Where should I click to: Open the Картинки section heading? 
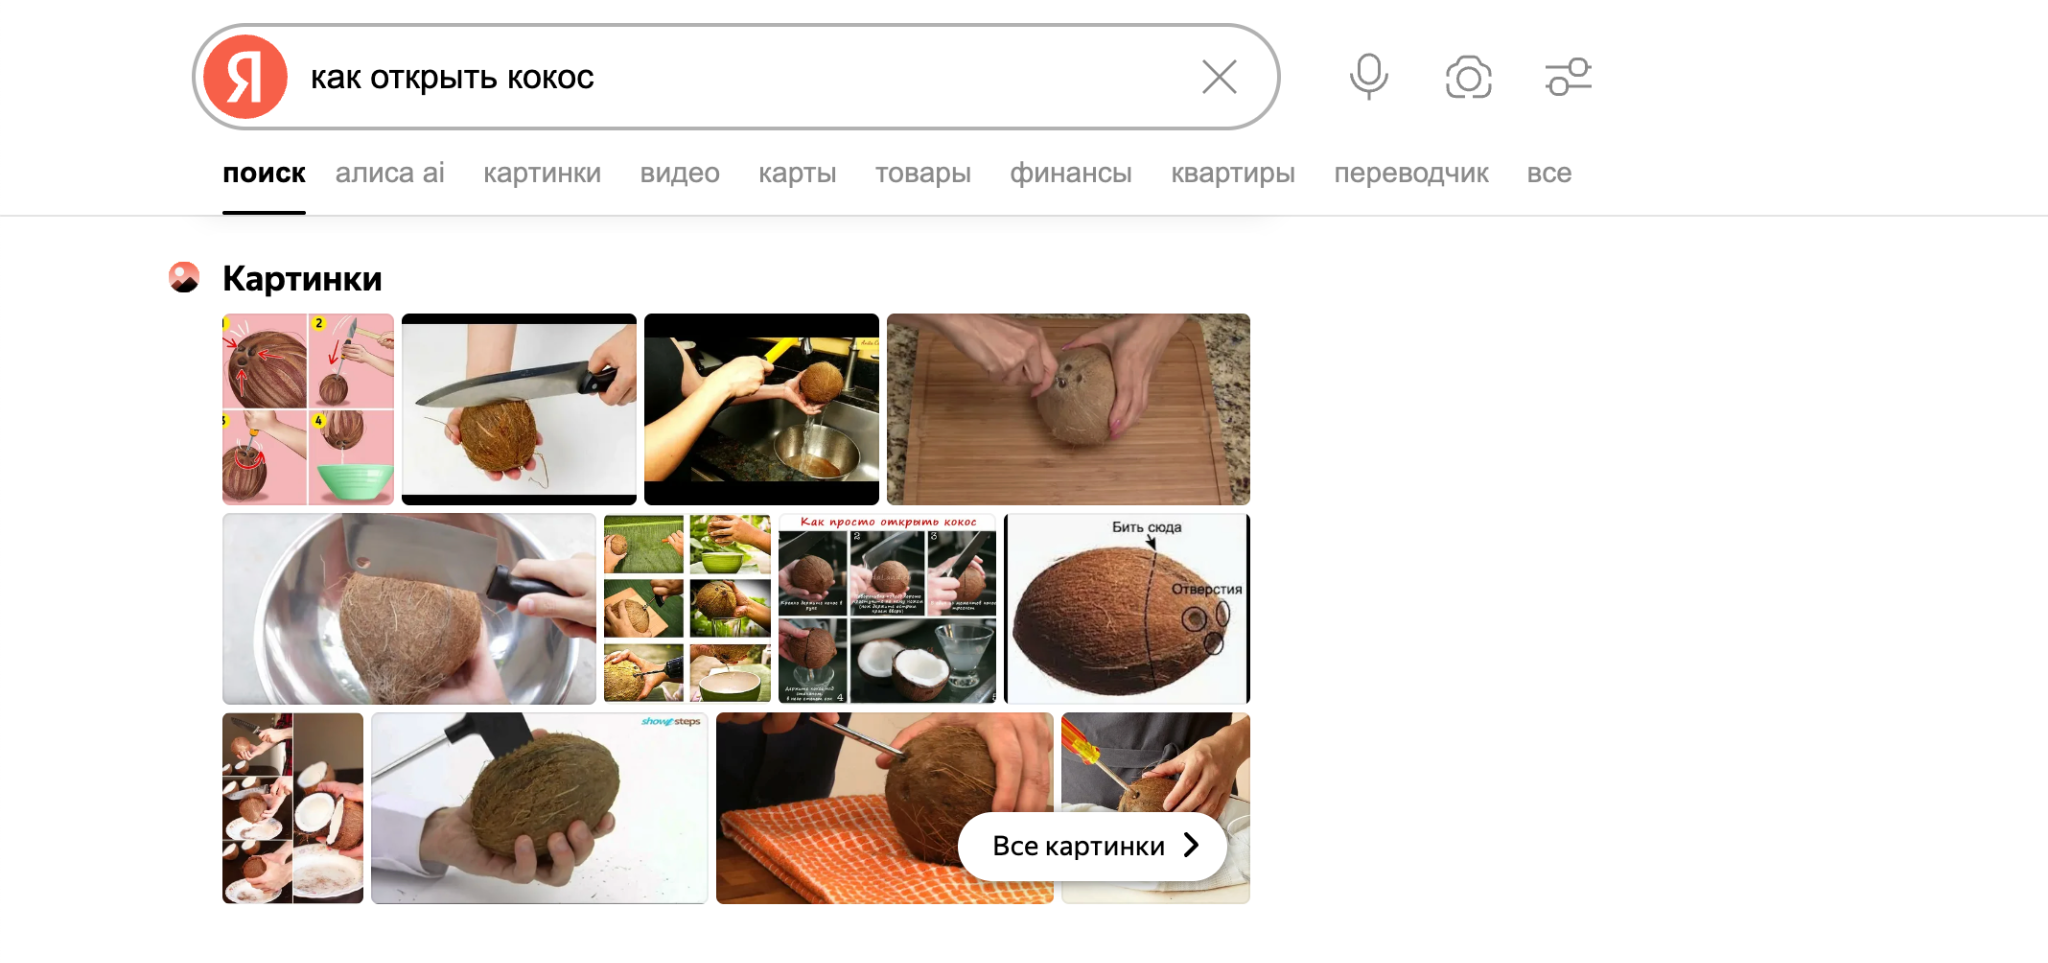tap(302, 278)
